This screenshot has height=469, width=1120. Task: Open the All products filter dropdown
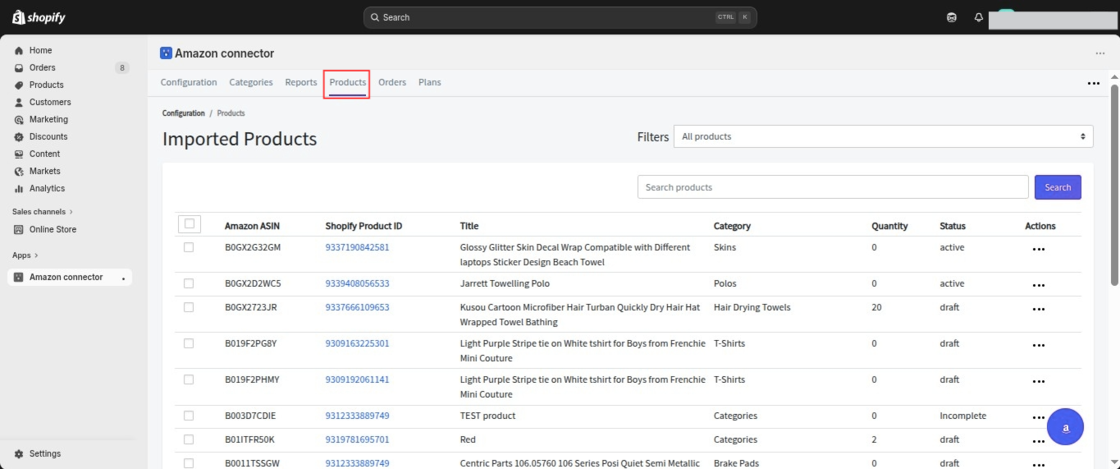coord(883,136)
